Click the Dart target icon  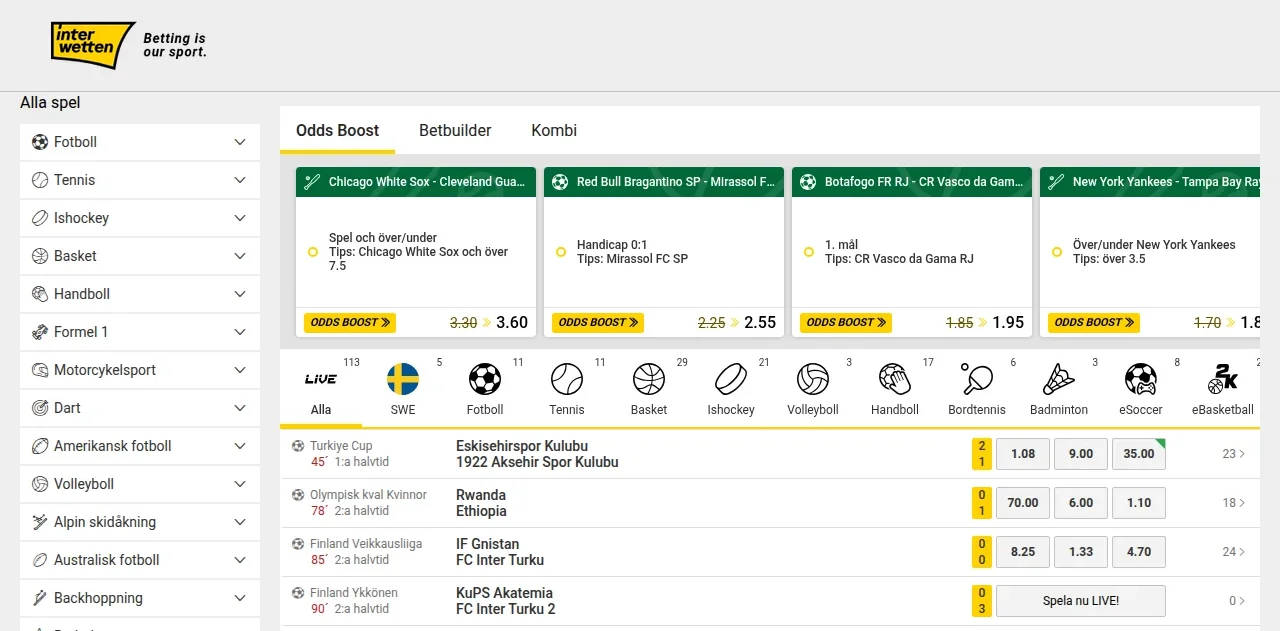[40, 408]
